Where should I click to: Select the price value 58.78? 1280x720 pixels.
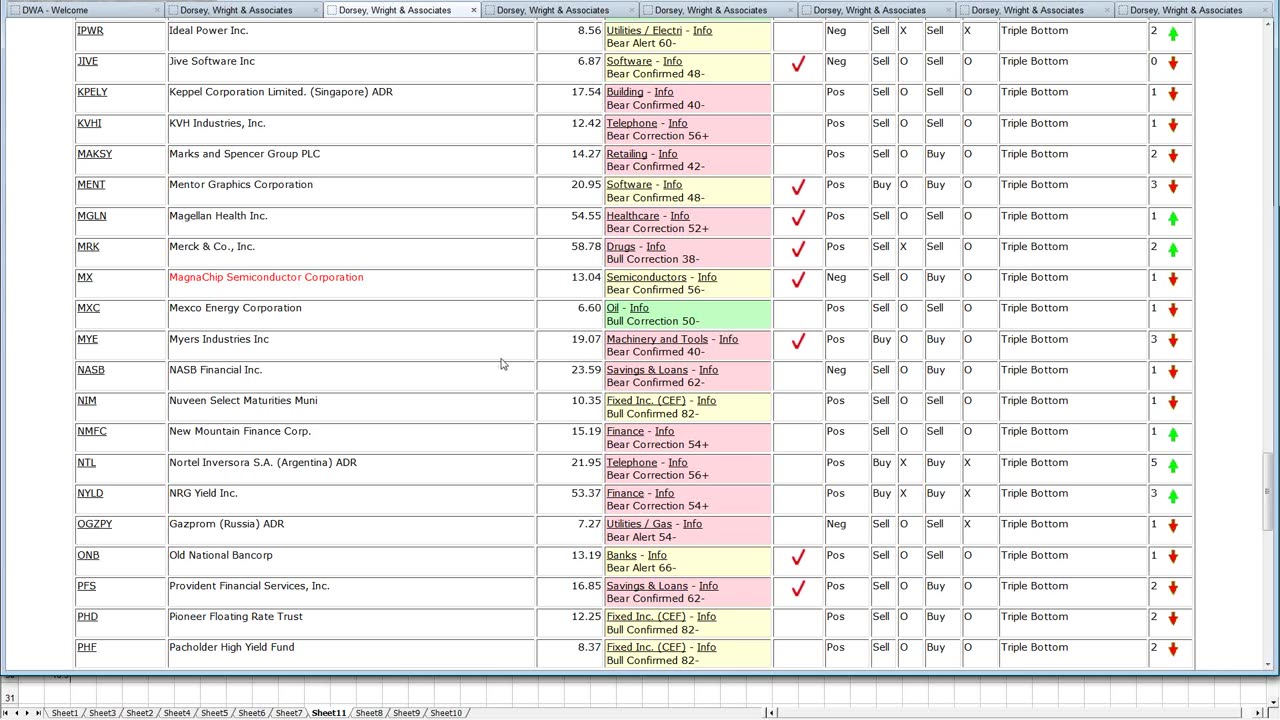(x=586, y=247)
